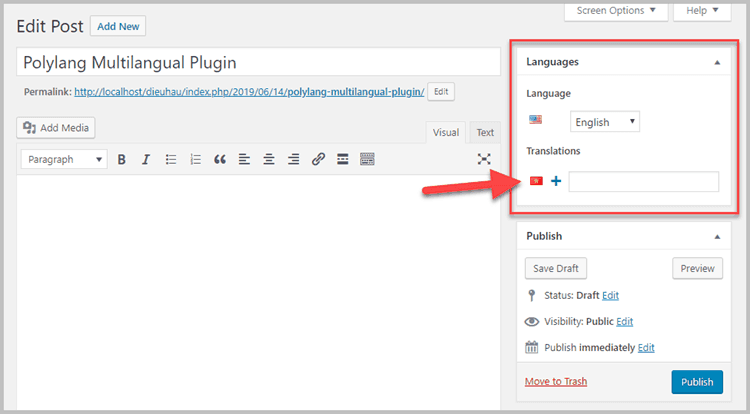Click the translation search input field
The height and width of the screenshot is (414, 750).
tap(643, 182)
